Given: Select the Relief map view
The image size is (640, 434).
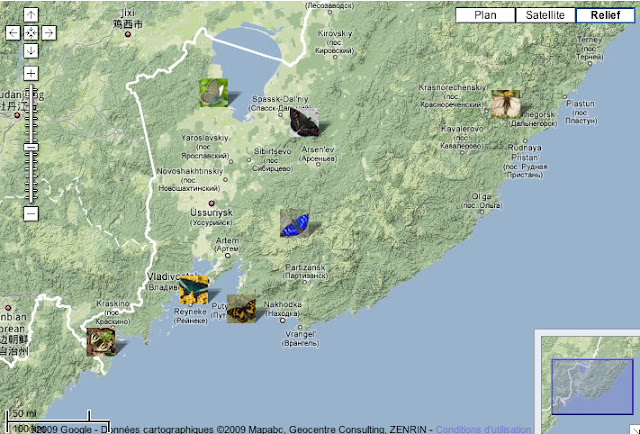Looking at the screenshot, I should point(605,15).
